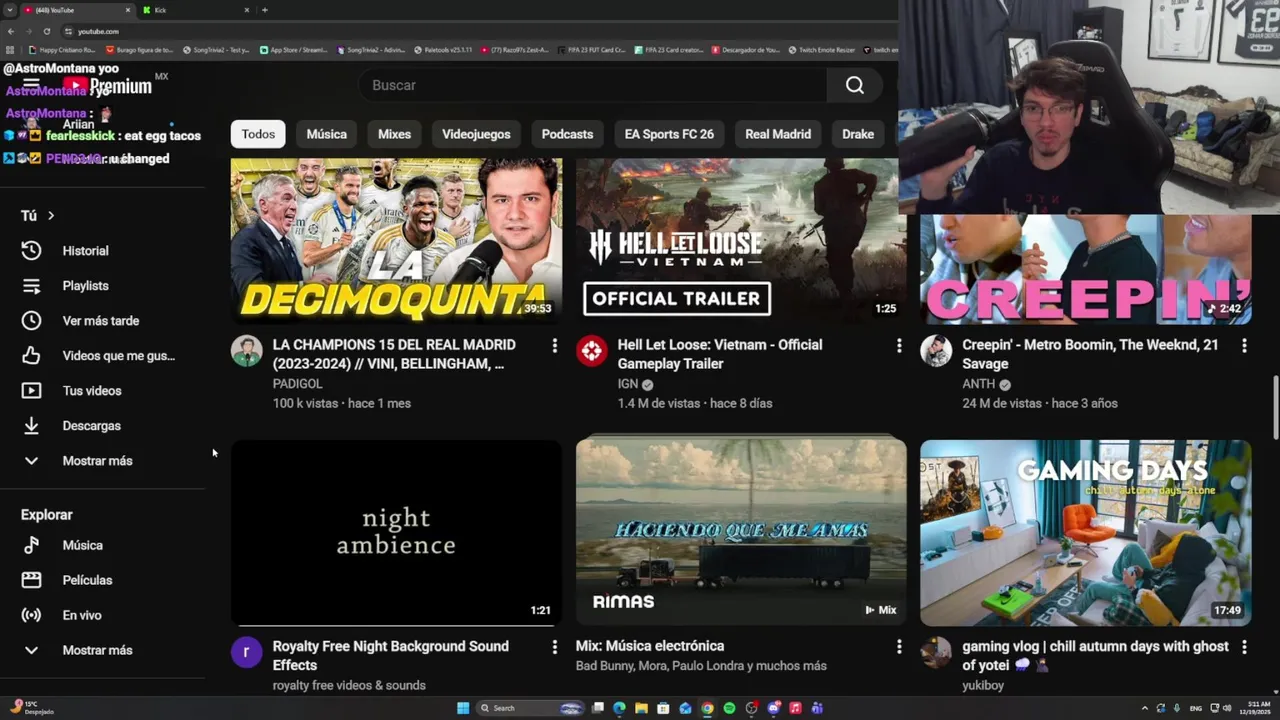Open Royalty Free Night Background title
The height and width of the screenshot is (720, 1280).
click(390, 656)
